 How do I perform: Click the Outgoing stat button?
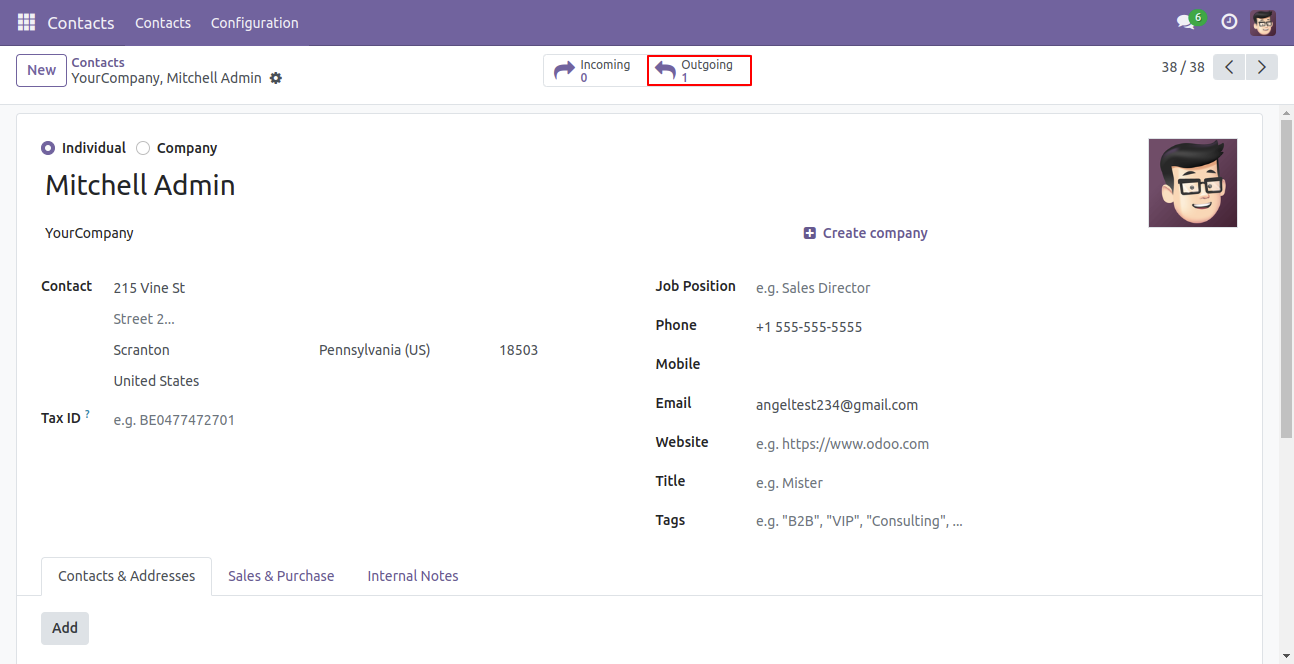click(x=699, y=70)
